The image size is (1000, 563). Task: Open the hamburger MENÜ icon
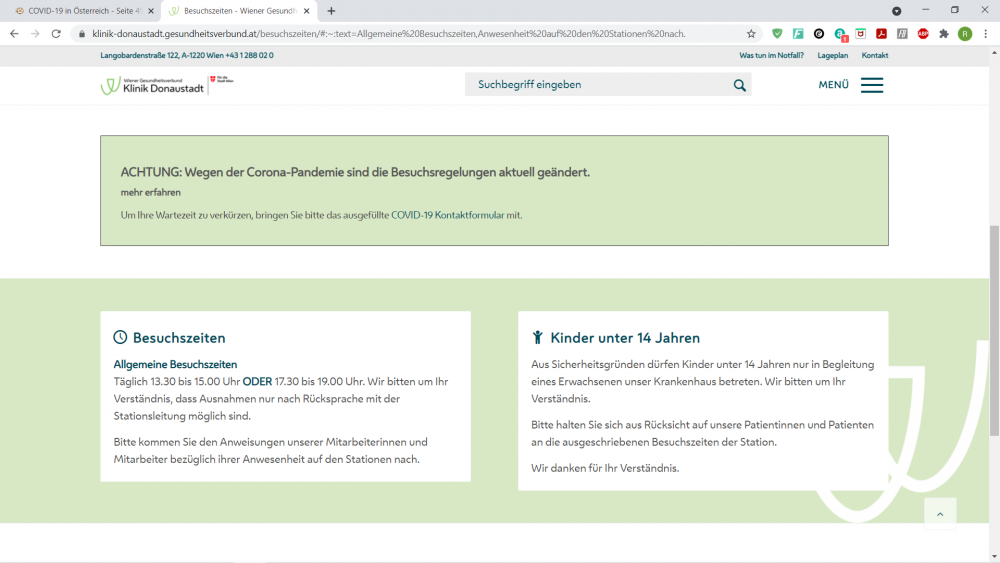point(872,85)
